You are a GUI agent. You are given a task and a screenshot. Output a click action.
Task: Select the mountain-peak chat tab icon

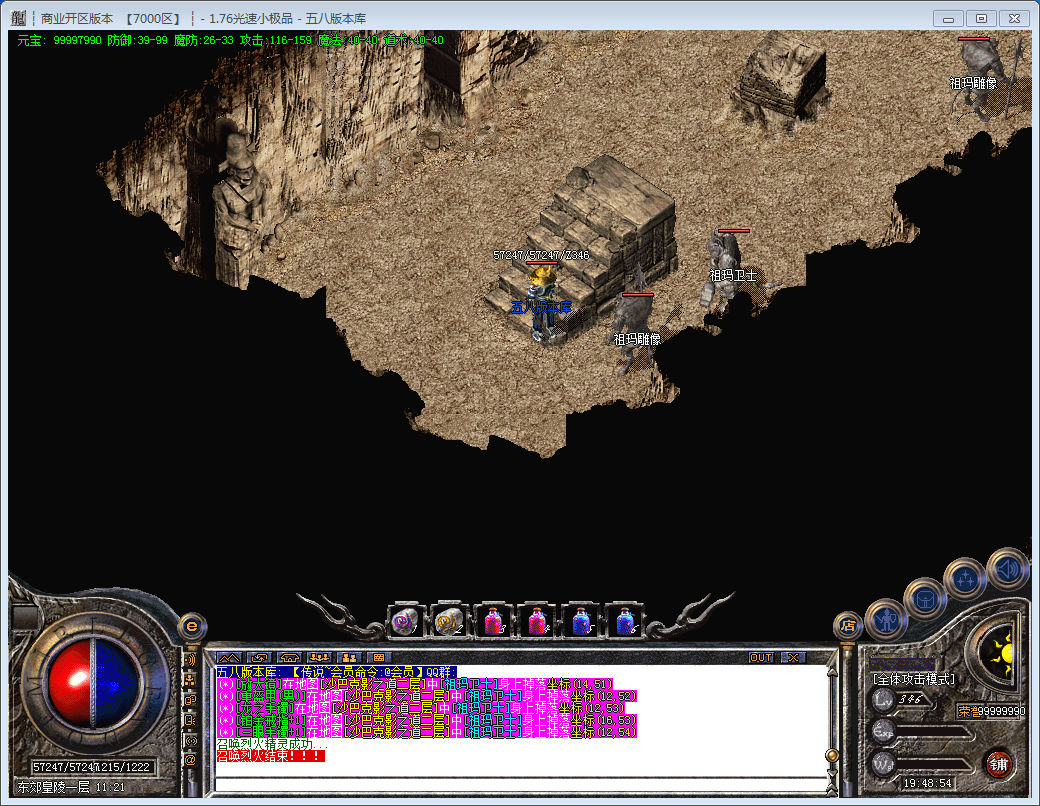point(229,657)
